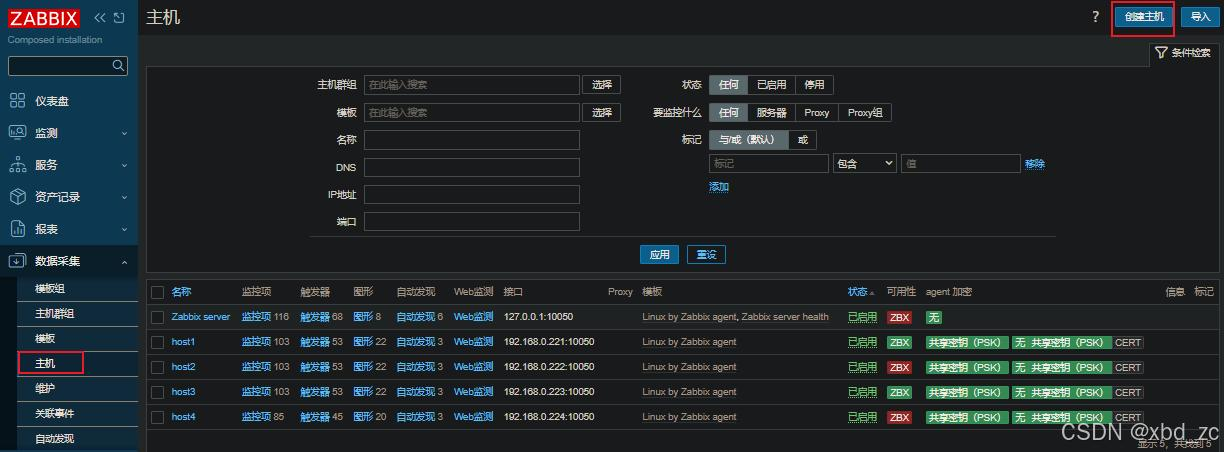The width and height of the screenshot is (1224, 452).
Task: Choose Proxy for monitored-by filter
Action: click(x=817, y=113)
